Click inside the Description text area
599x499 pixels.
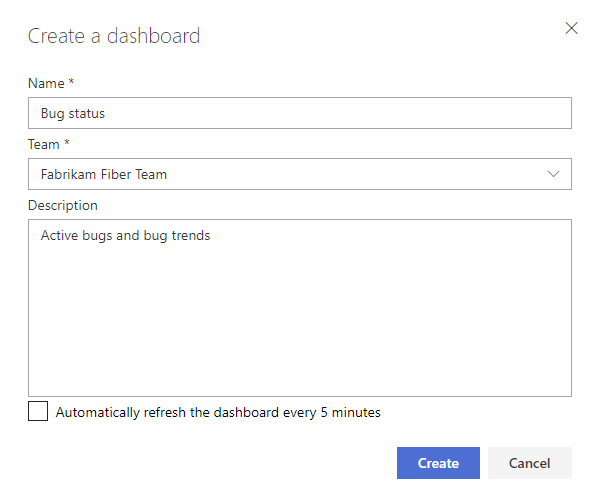pos(300,308)
